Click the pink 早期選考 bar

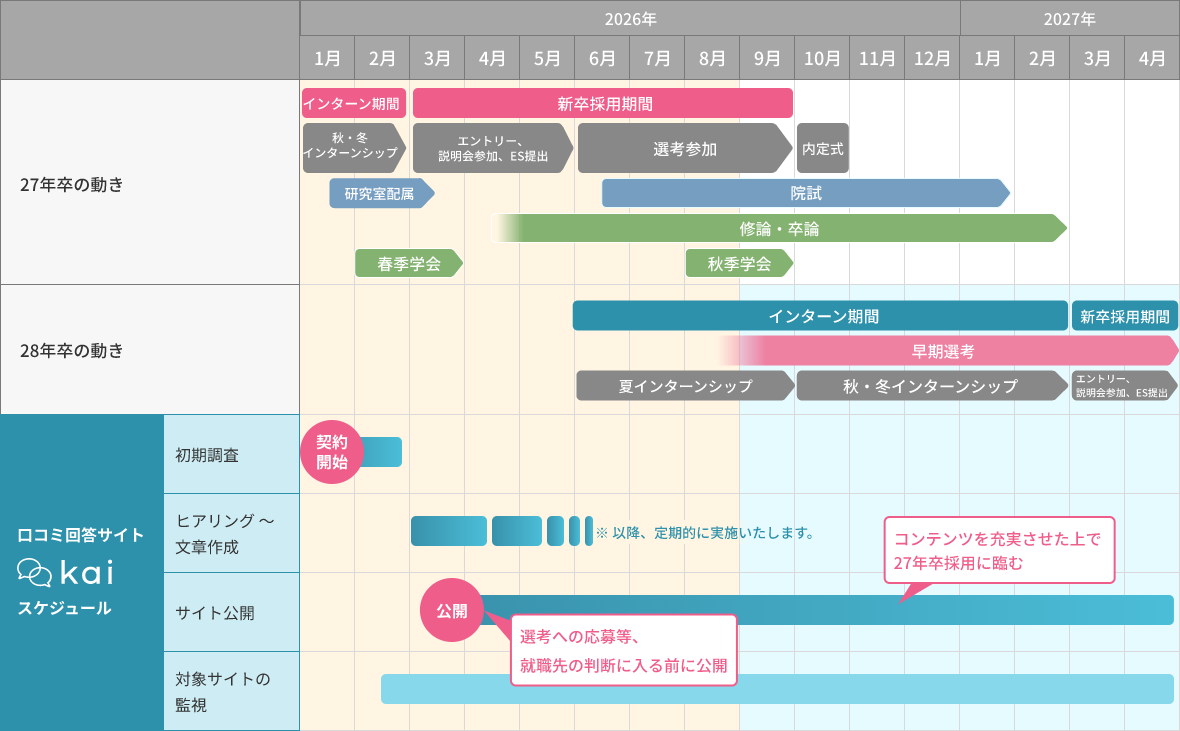click(x=943, y=351)
